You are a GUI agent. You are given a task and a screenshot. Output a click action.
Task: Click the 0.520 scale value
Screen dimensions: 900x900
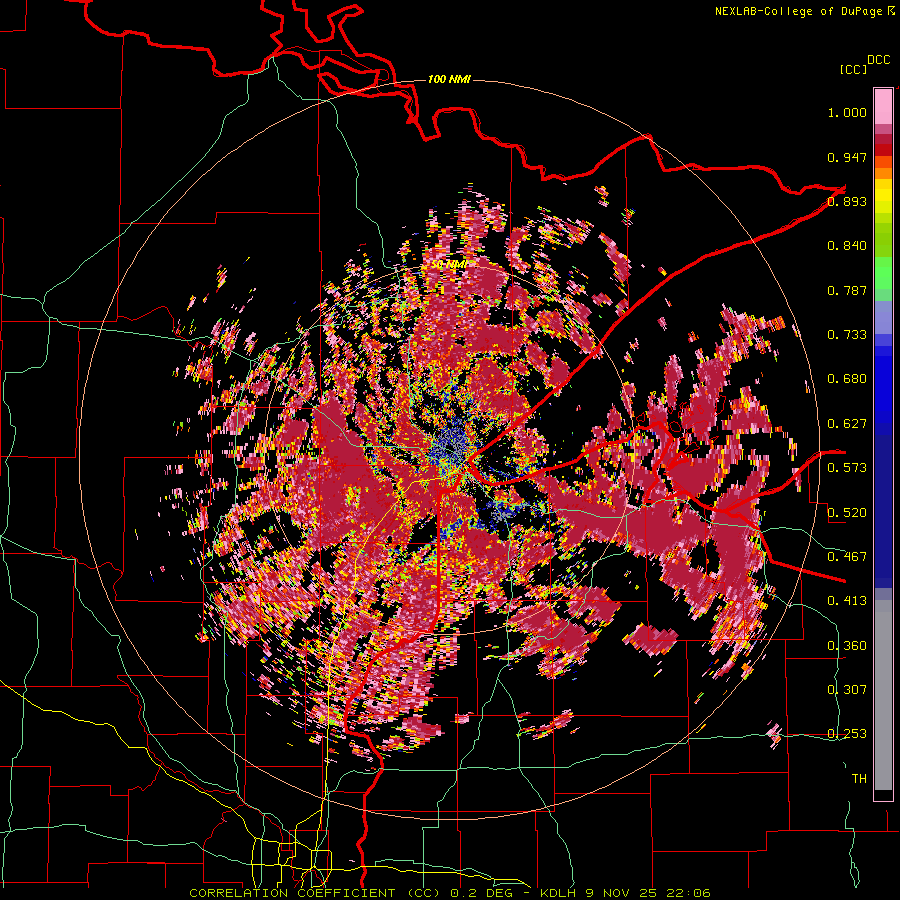click(x=847, y=513)
